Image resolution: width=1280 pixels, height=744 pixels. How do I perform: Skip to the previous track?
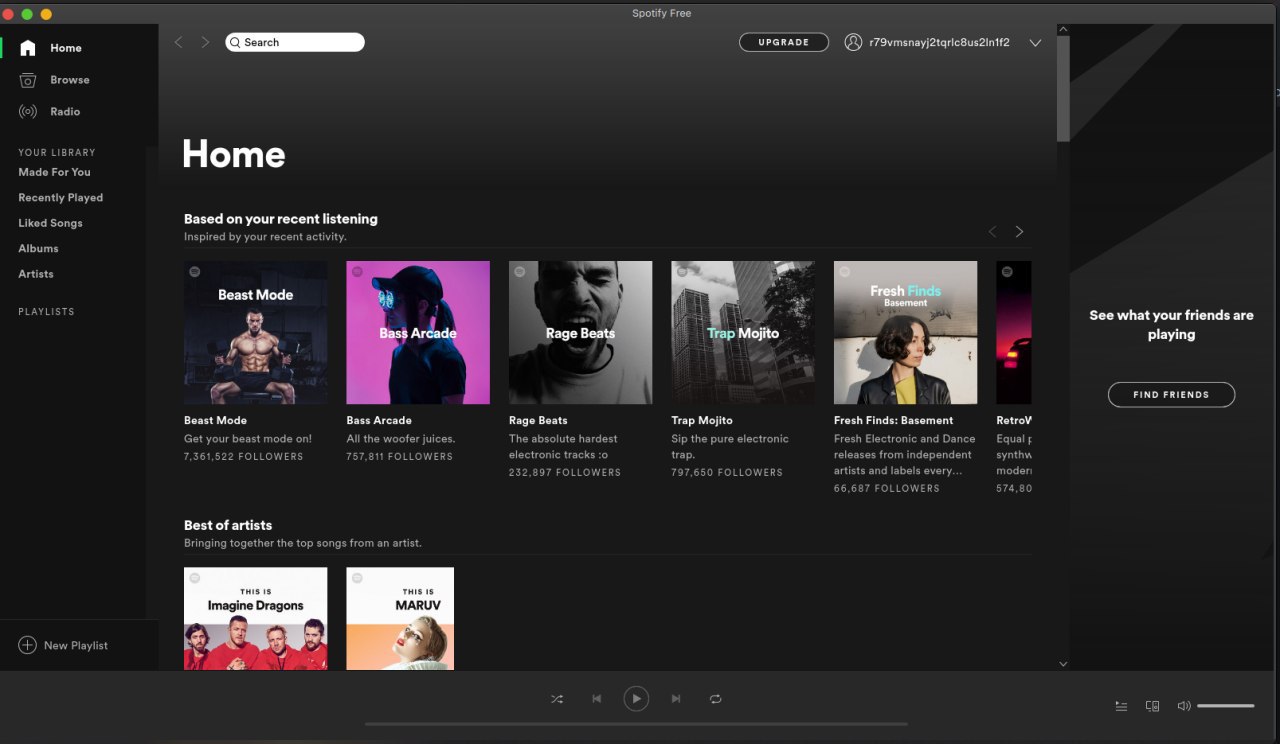coord(597,699)
